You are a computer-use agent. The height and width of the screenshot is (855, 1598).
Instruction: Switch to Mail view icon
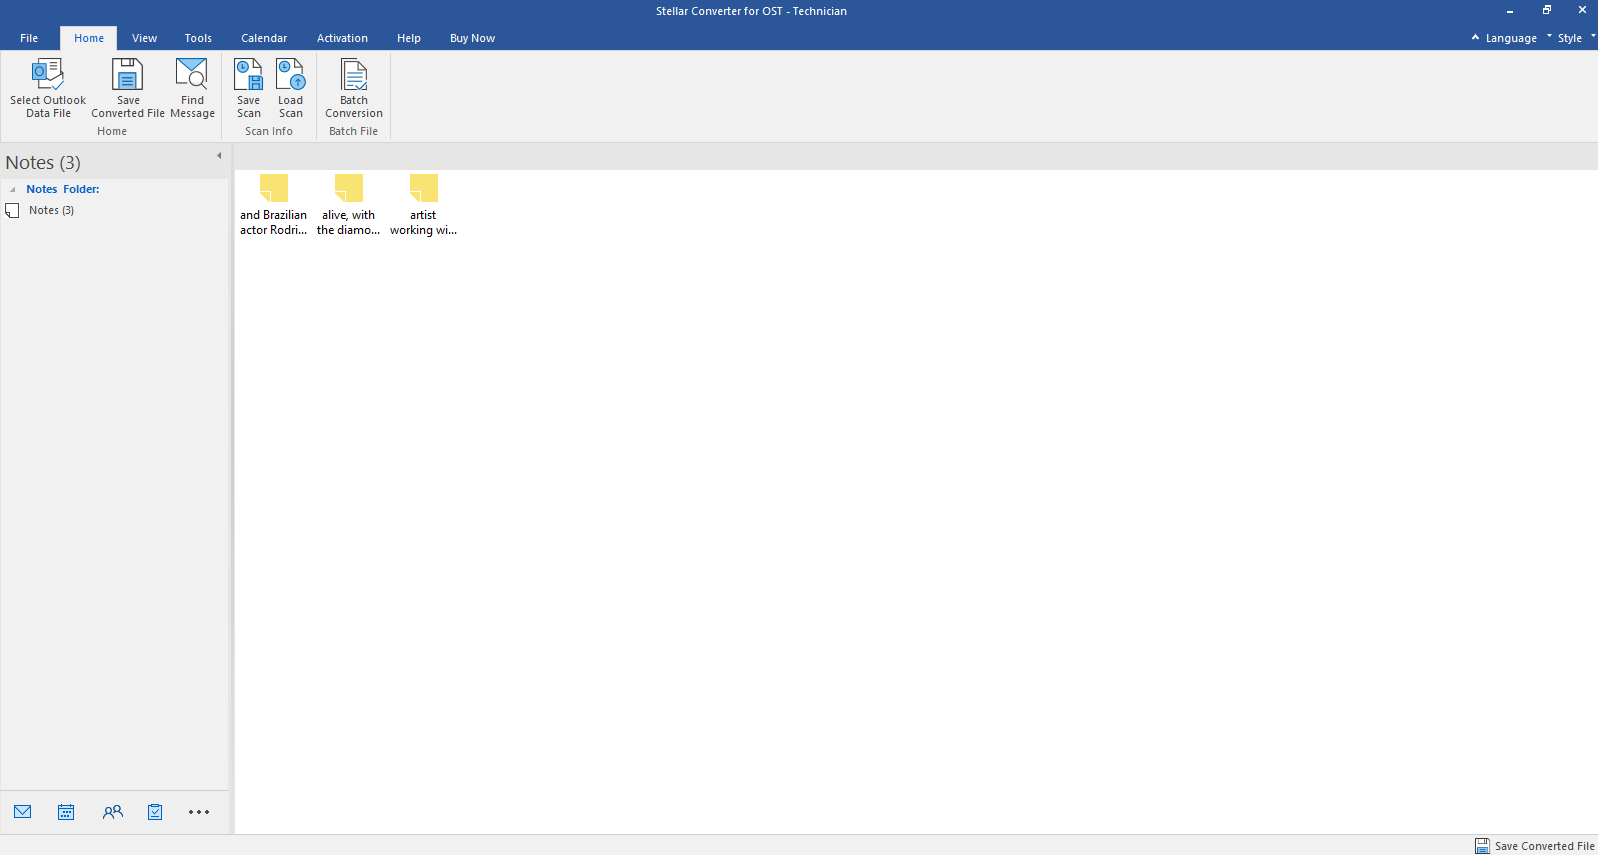point(23,812)
